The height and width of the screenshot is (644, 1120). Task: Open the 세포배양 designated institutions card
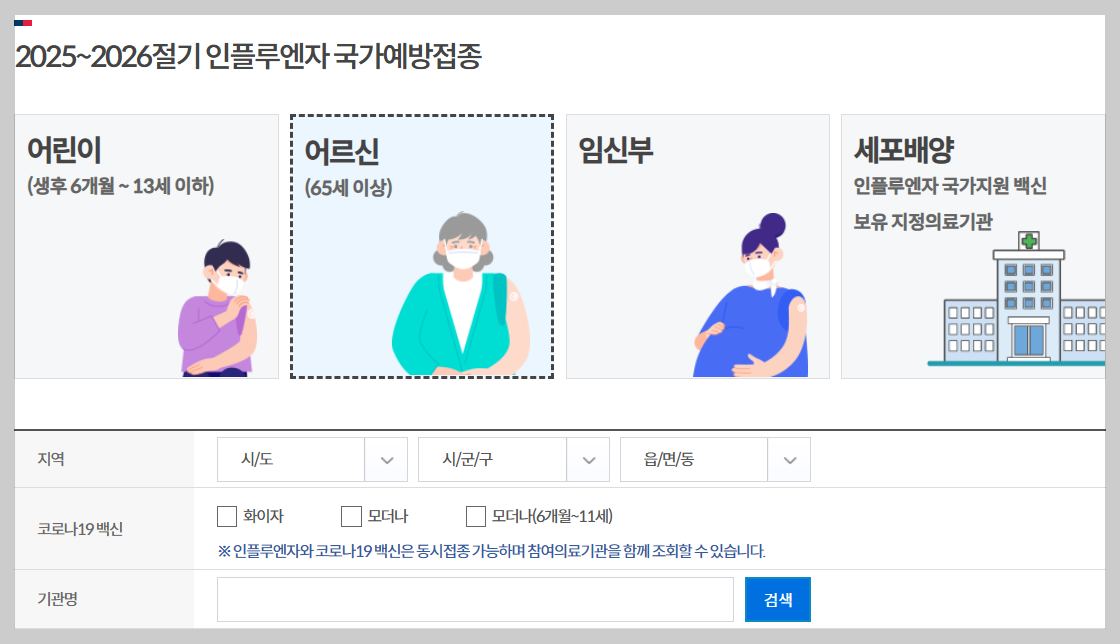point(973,246)
